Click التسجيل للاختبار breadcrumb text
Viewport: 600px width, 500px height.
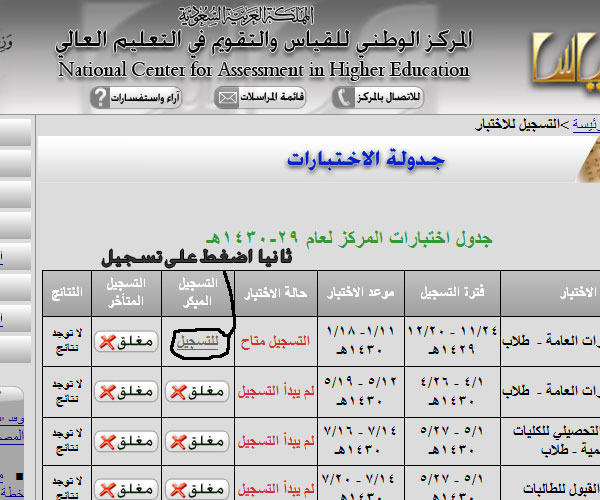[x=517, y=125]
